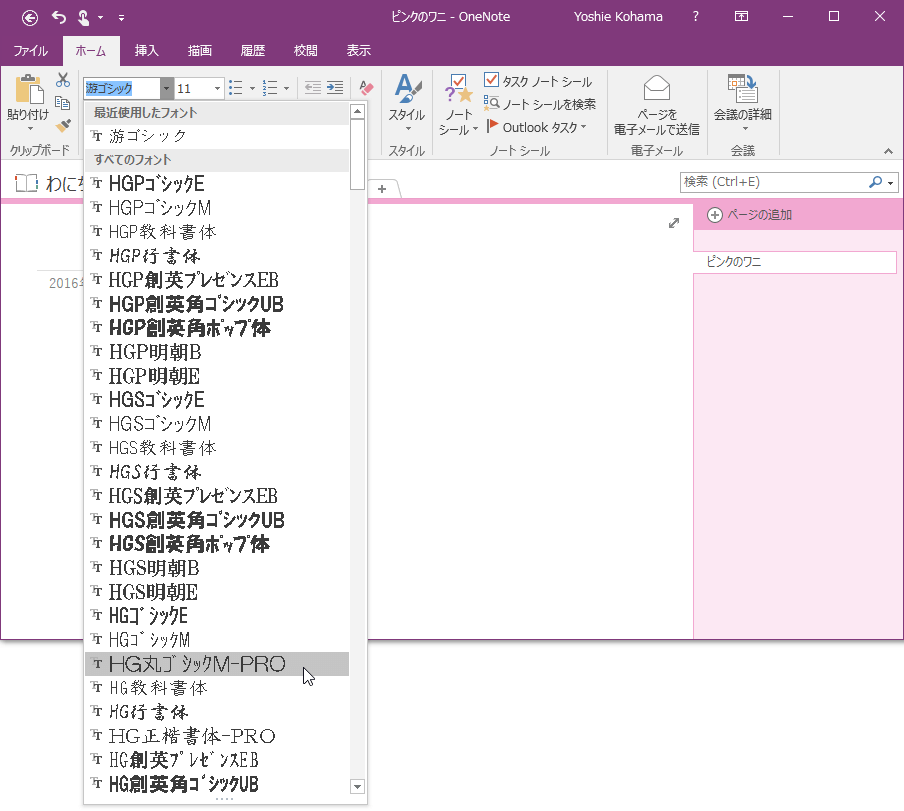This screenshot has width=904, height=811.
Task: Toggle Touch/Mouse mode icon
Action: tap(84, 18)
